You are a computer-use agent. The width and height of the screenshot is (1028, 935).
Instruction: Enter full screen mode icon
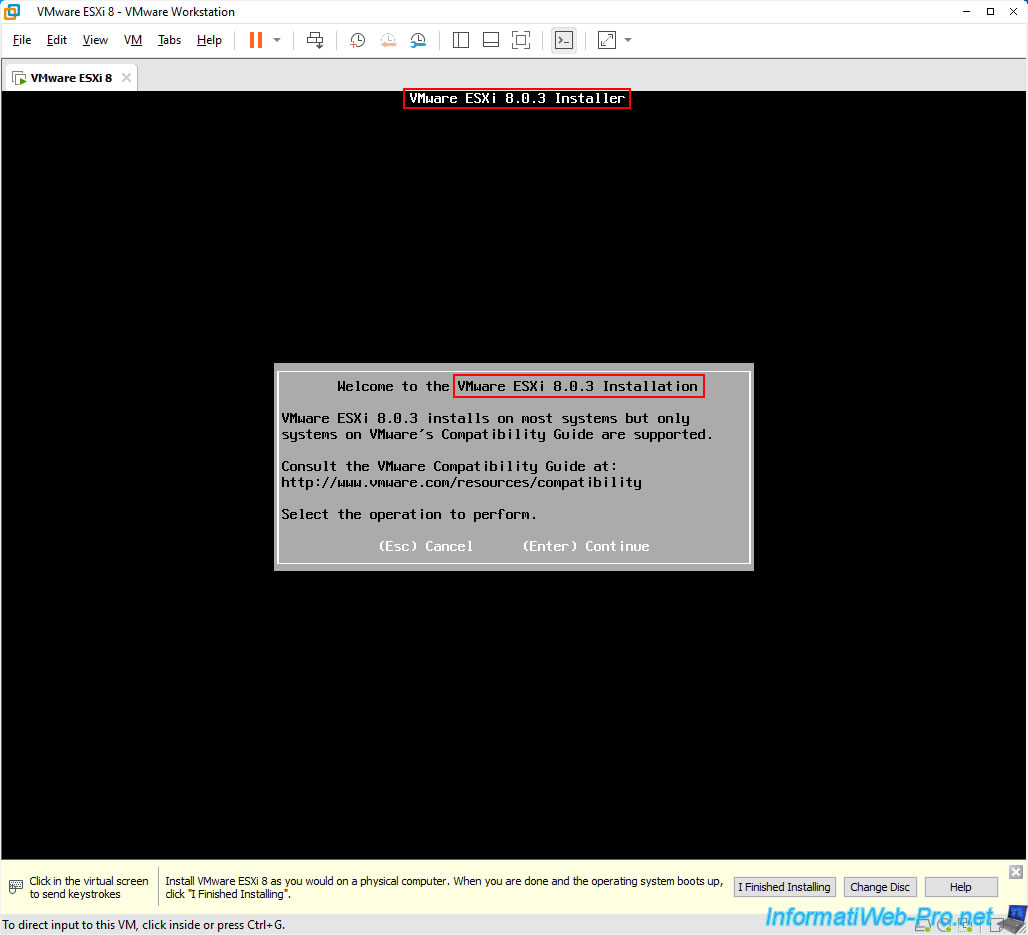pos(521,40)
